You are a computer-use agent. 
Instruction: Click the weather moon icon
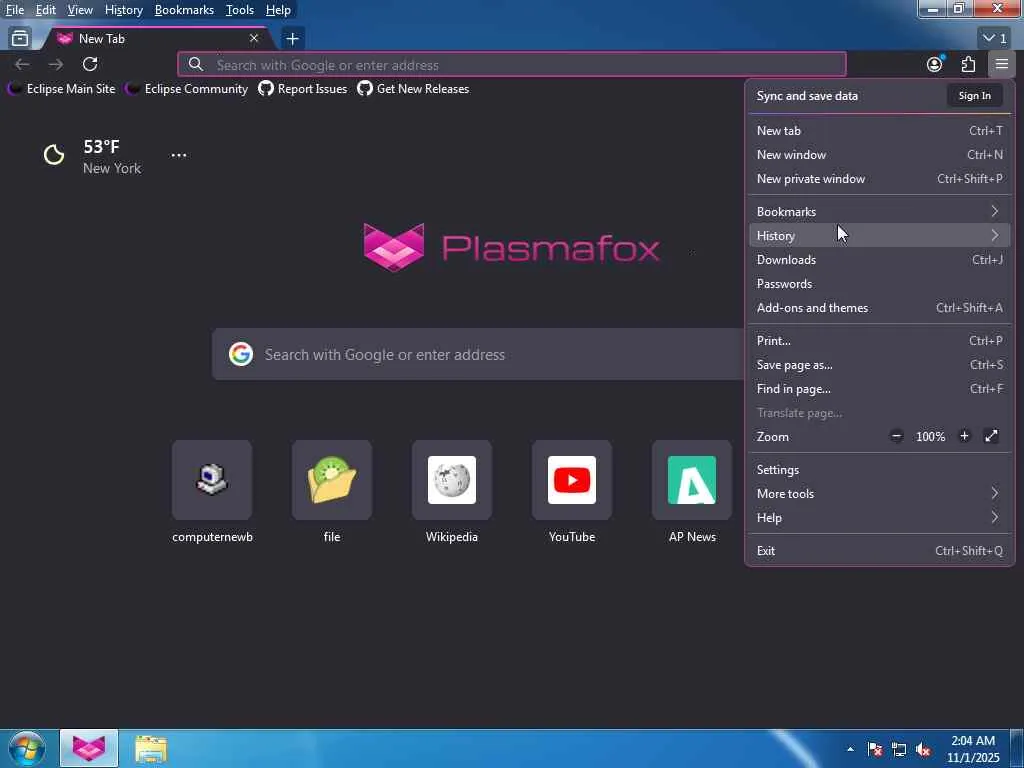[54, 155]
